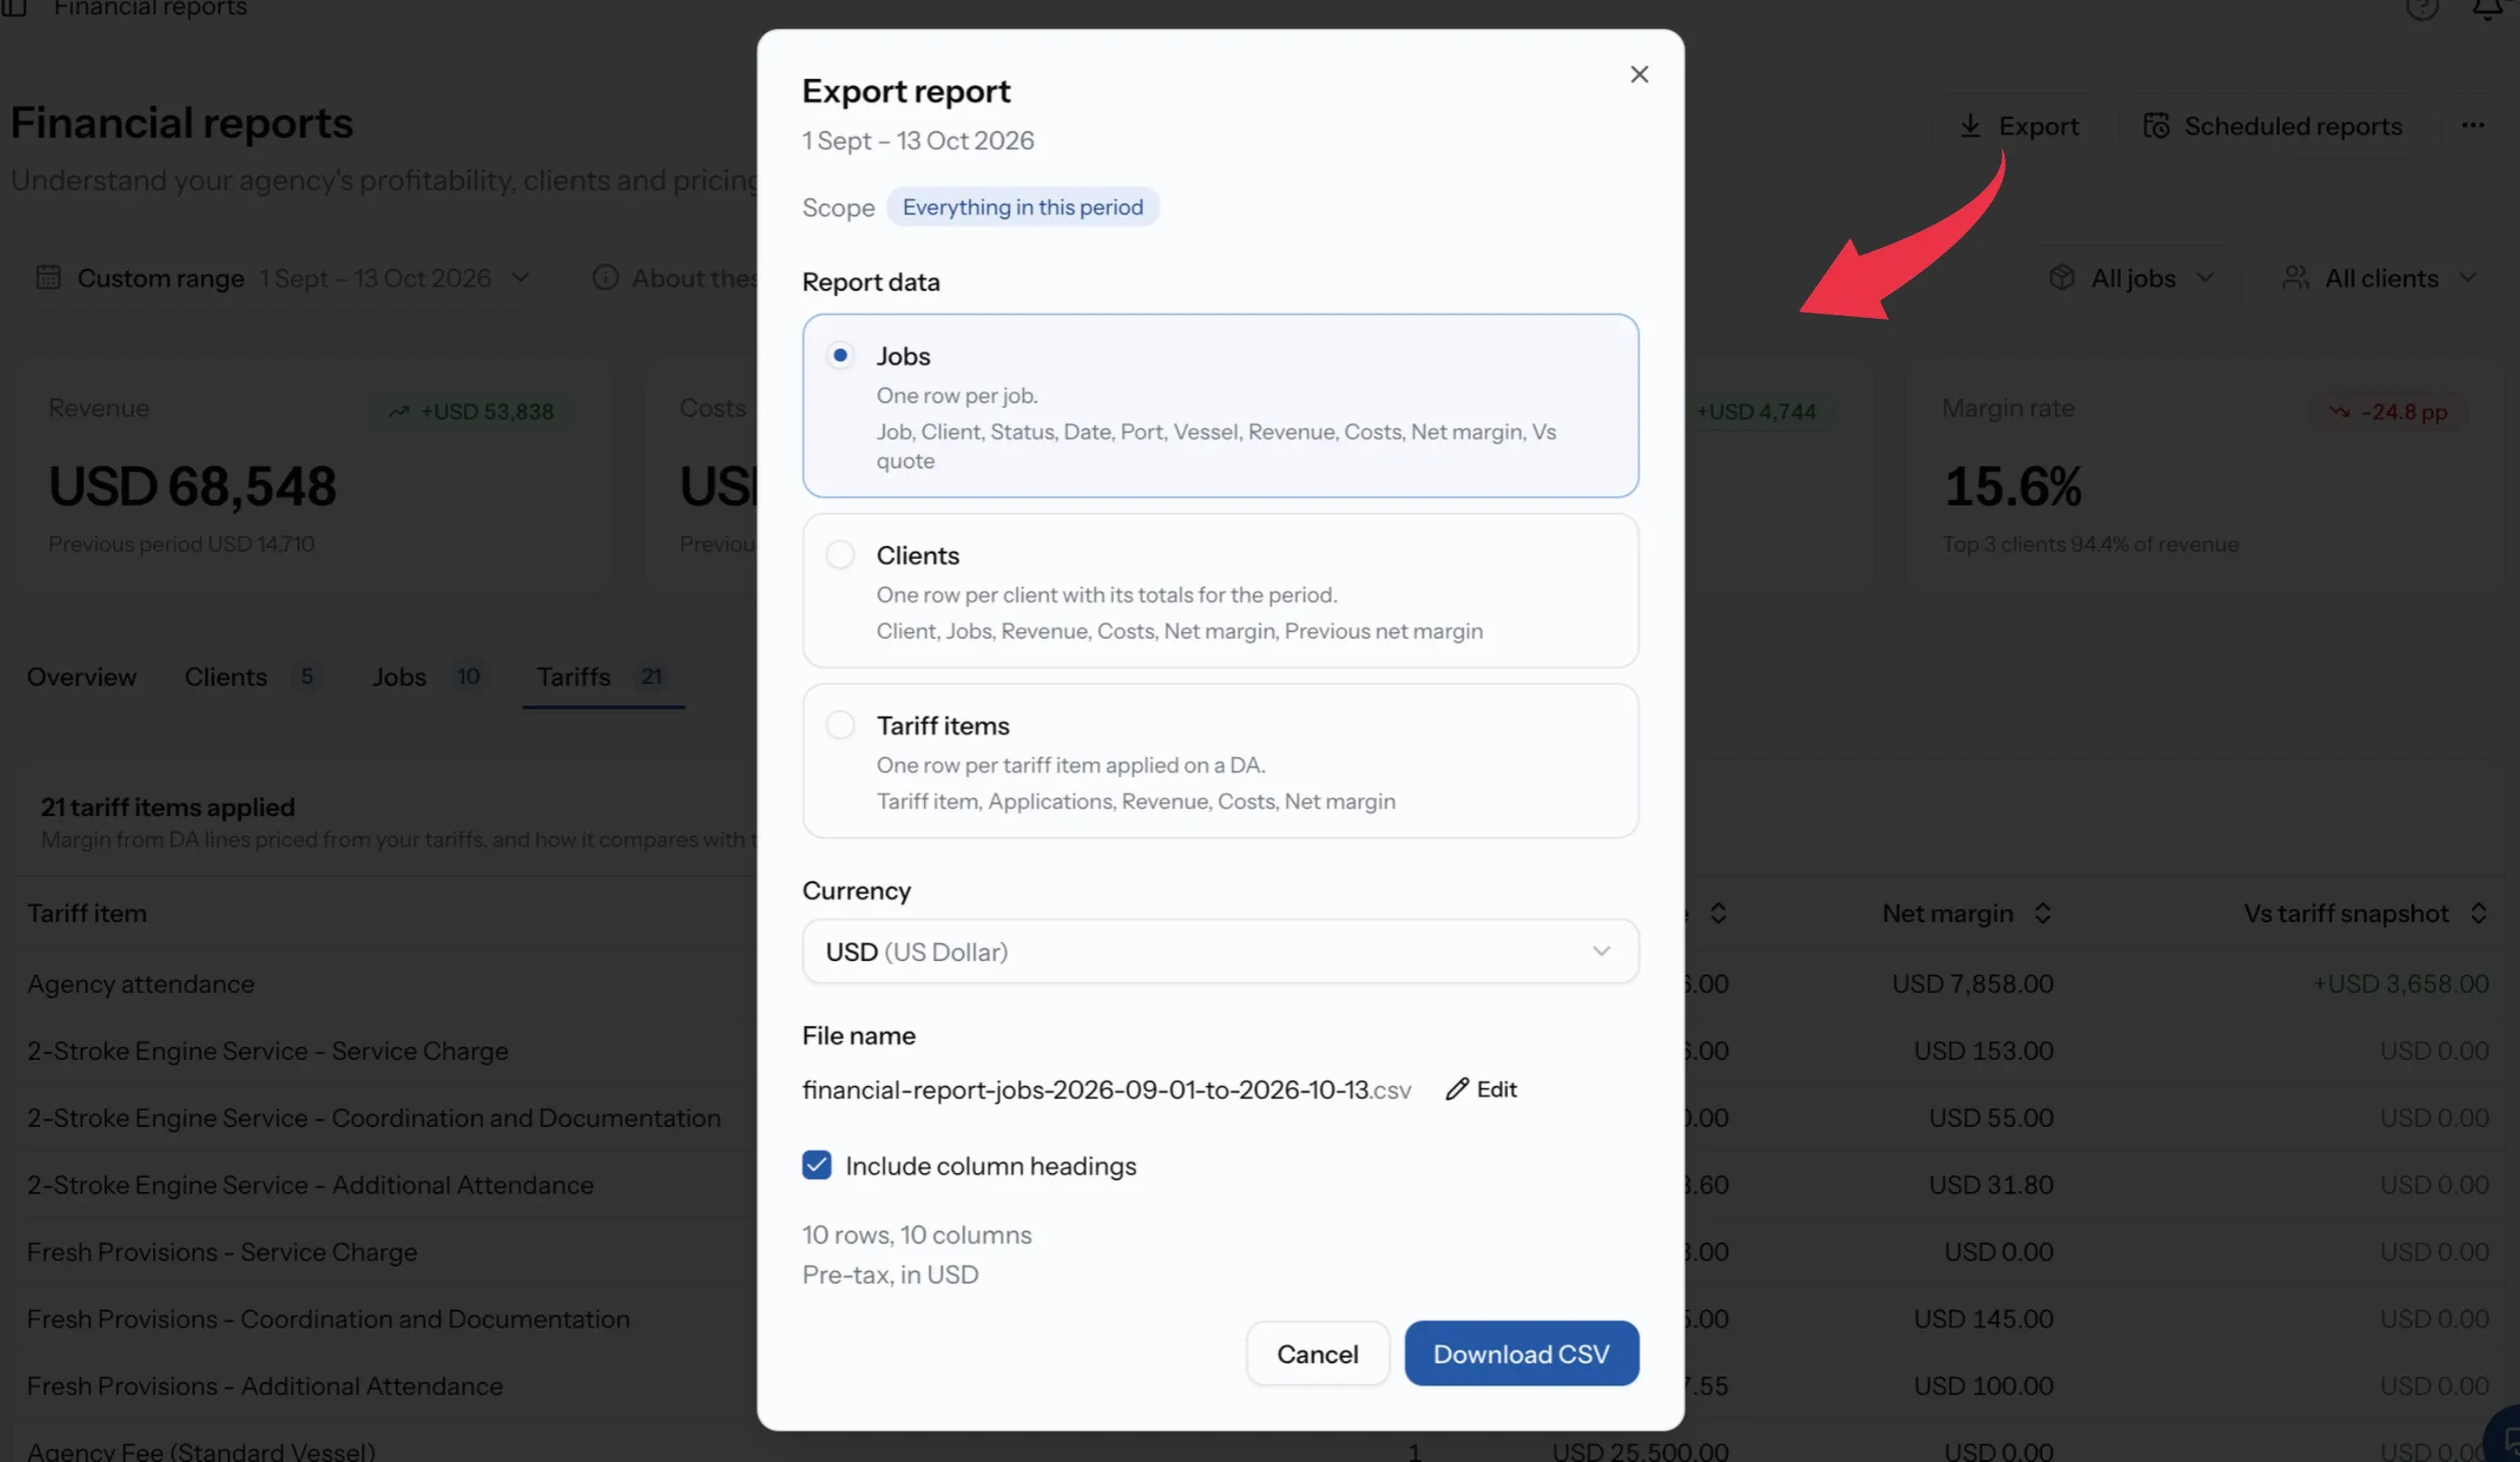
Task: Click the Tariff item column header
Action: tap(87, 913)
